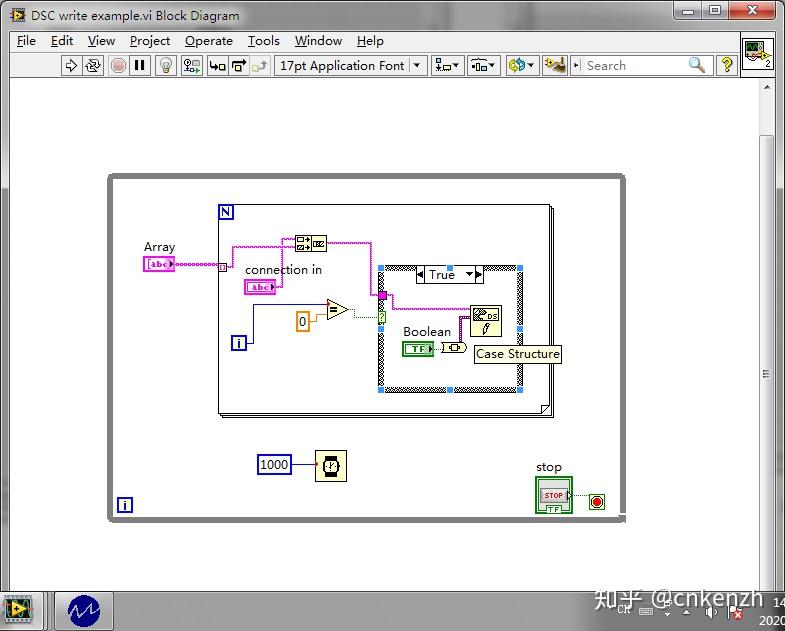The height and width of the screenshot is (631, 785).
Task: Select the While Loop iteration terminal i
Action: click(125, 505)
